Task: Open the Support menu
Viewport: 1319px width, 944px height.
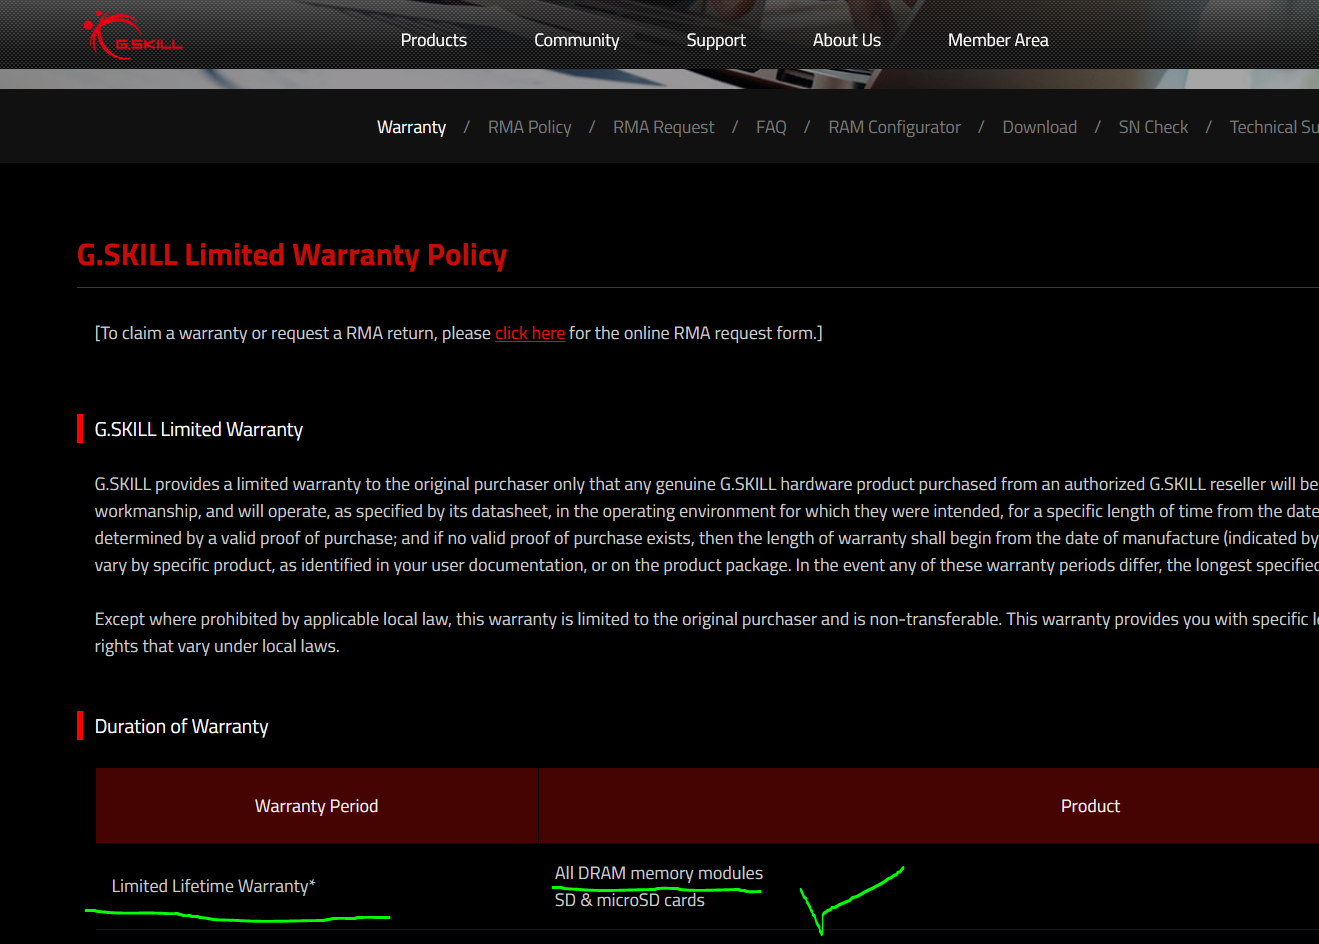Action: pyautogui.click(x=716, y=40)
